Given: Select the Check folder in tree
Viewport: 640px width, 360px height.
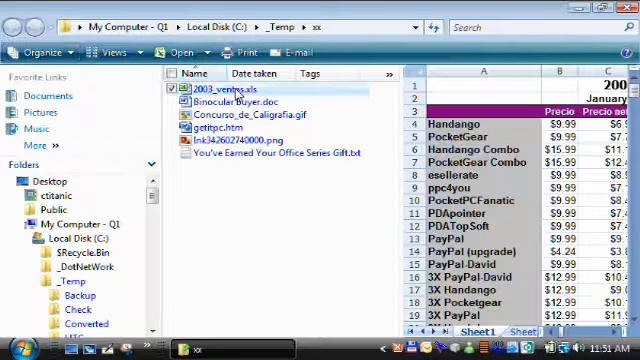Looking at the screenshot, I should [78, 309].
